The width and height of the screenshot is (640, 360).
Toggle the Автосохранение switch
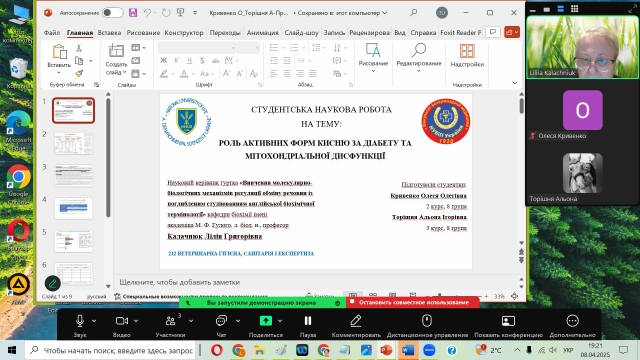coord(113,13)
